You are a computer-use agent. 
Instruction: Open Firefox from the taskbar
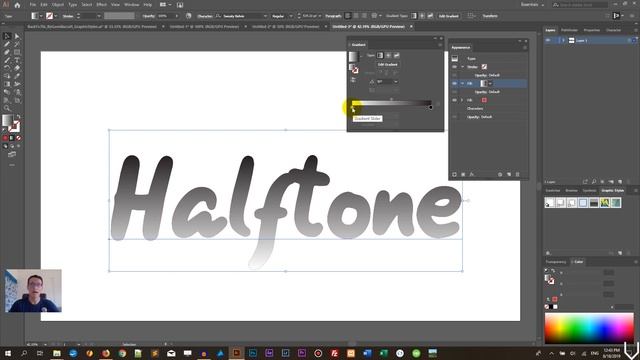pyautogui.click(x=106, y=353)
